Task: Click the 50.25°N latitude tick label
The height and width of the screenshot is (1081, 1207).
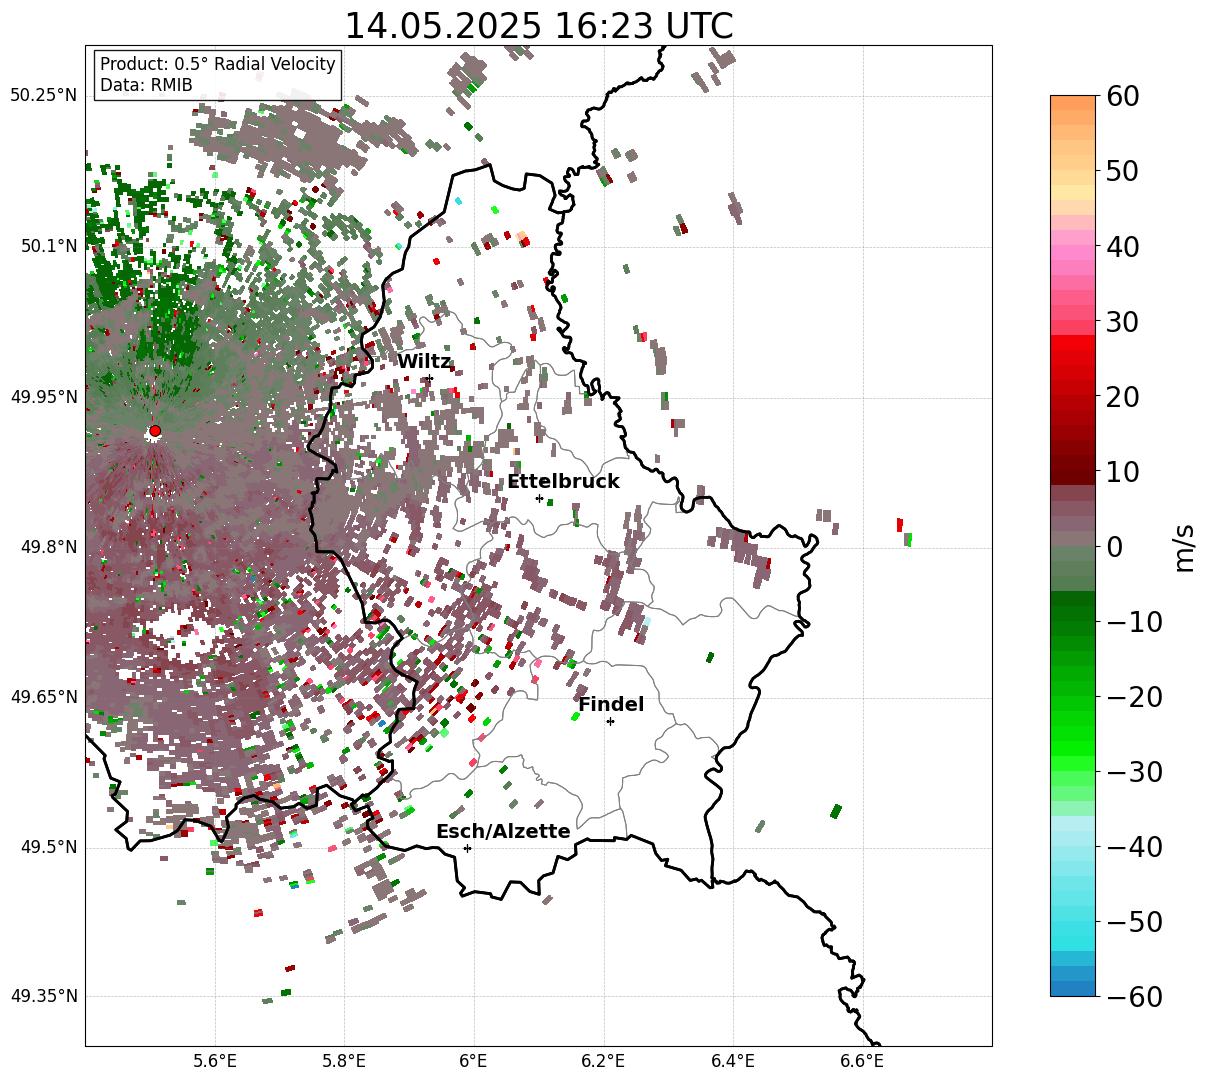Action: (x=43, y=96)
